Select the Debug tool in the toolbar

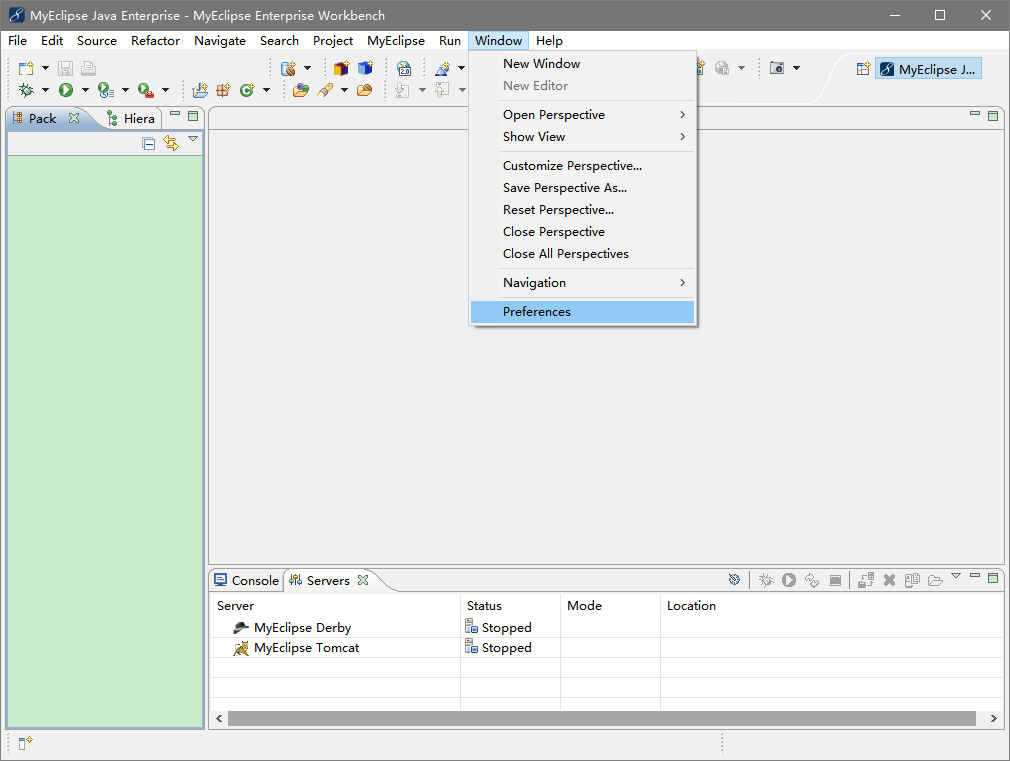point(27,89)
